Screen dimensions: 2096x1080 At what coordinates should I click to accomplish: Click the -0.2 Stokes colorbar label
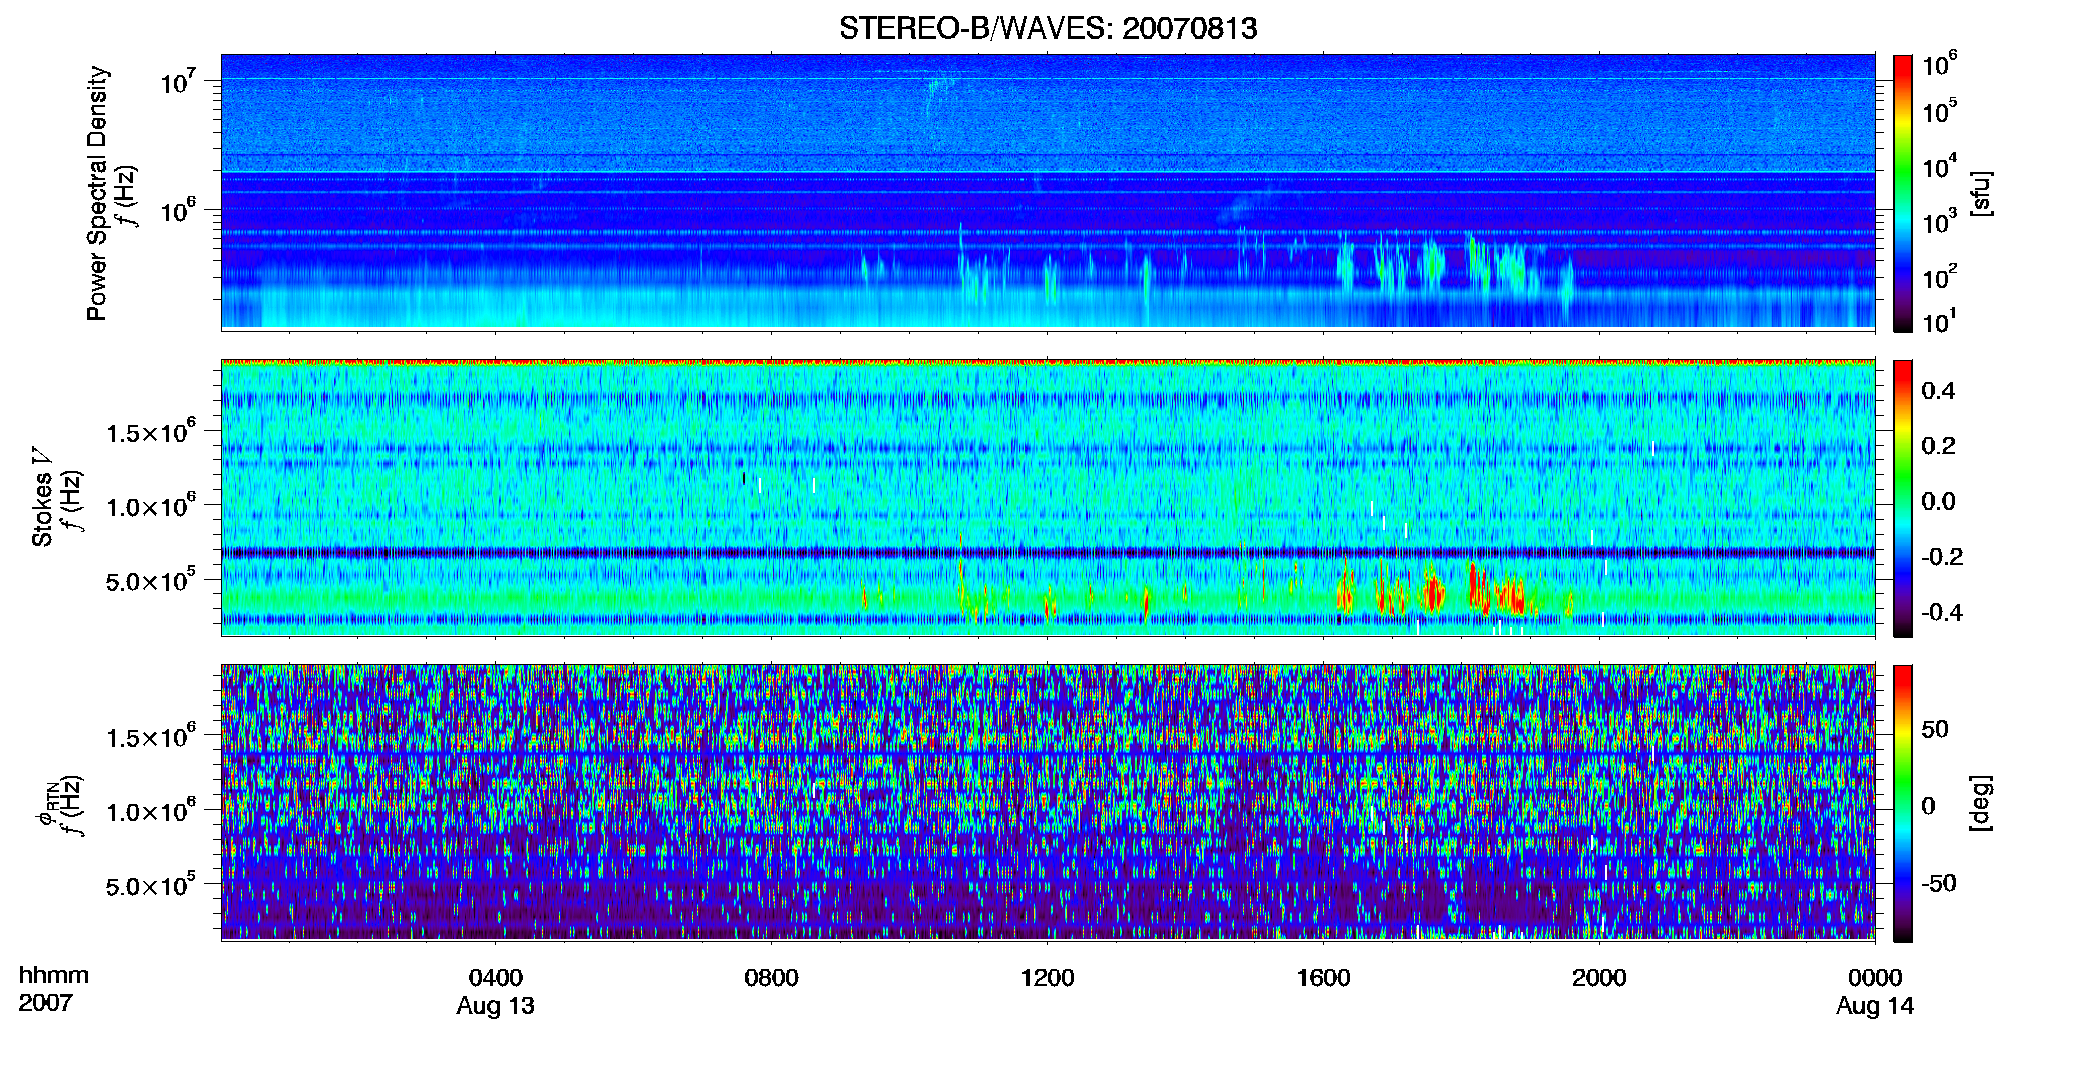coord(1942,557)
